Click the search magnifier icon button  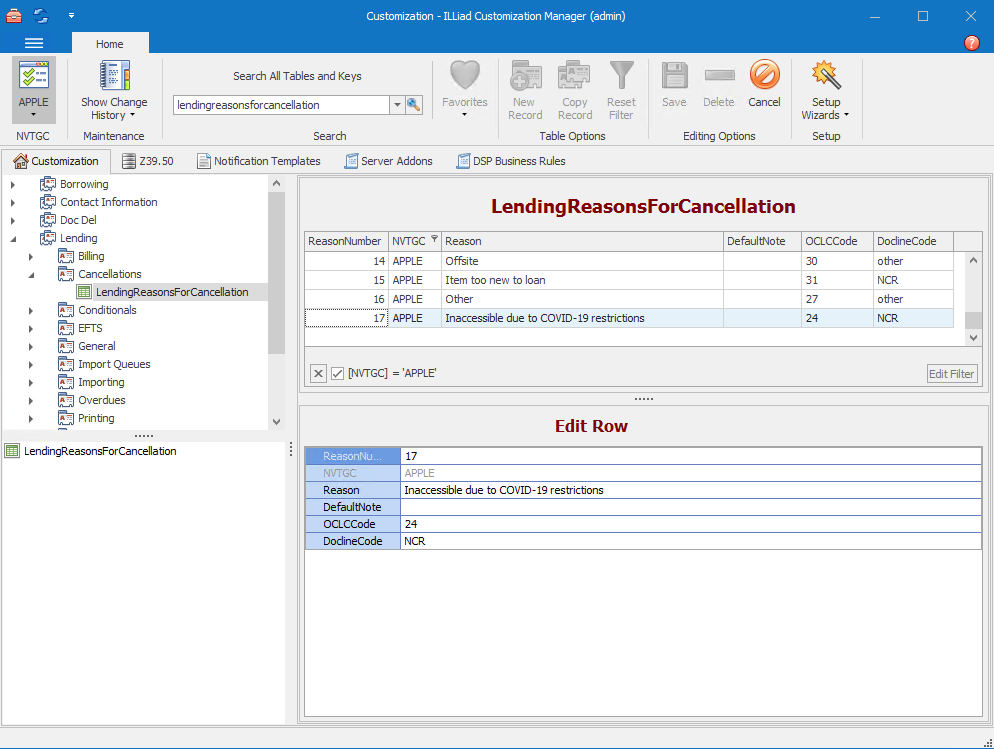414,105
